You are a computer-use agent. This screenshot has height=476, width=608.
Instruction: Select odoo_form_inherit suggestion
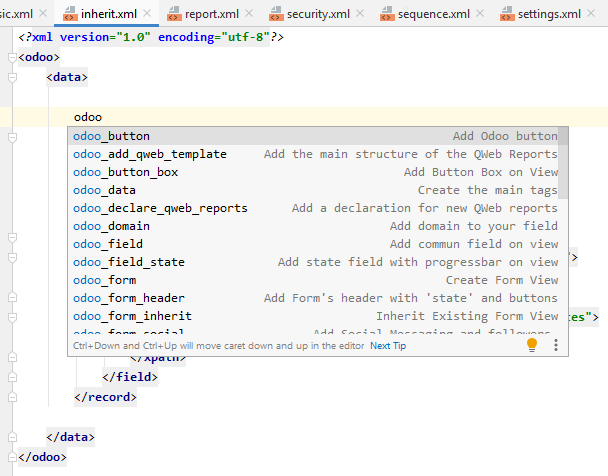point(313,316)
